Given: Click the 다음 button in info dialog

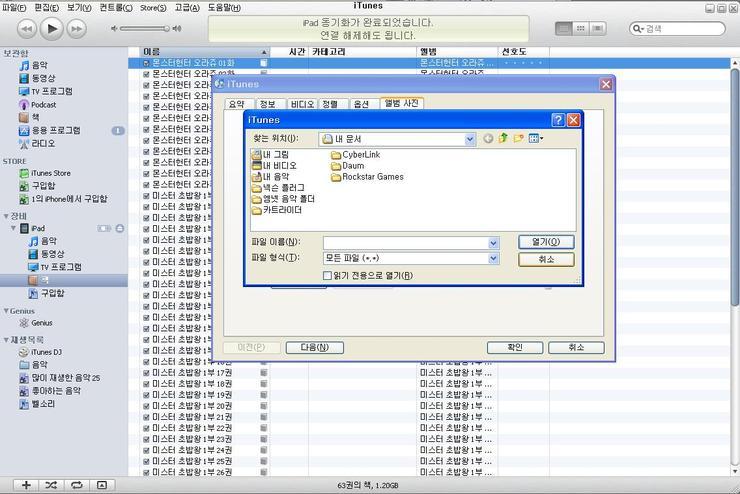Looking at the screenshot, I should point(307,347).
